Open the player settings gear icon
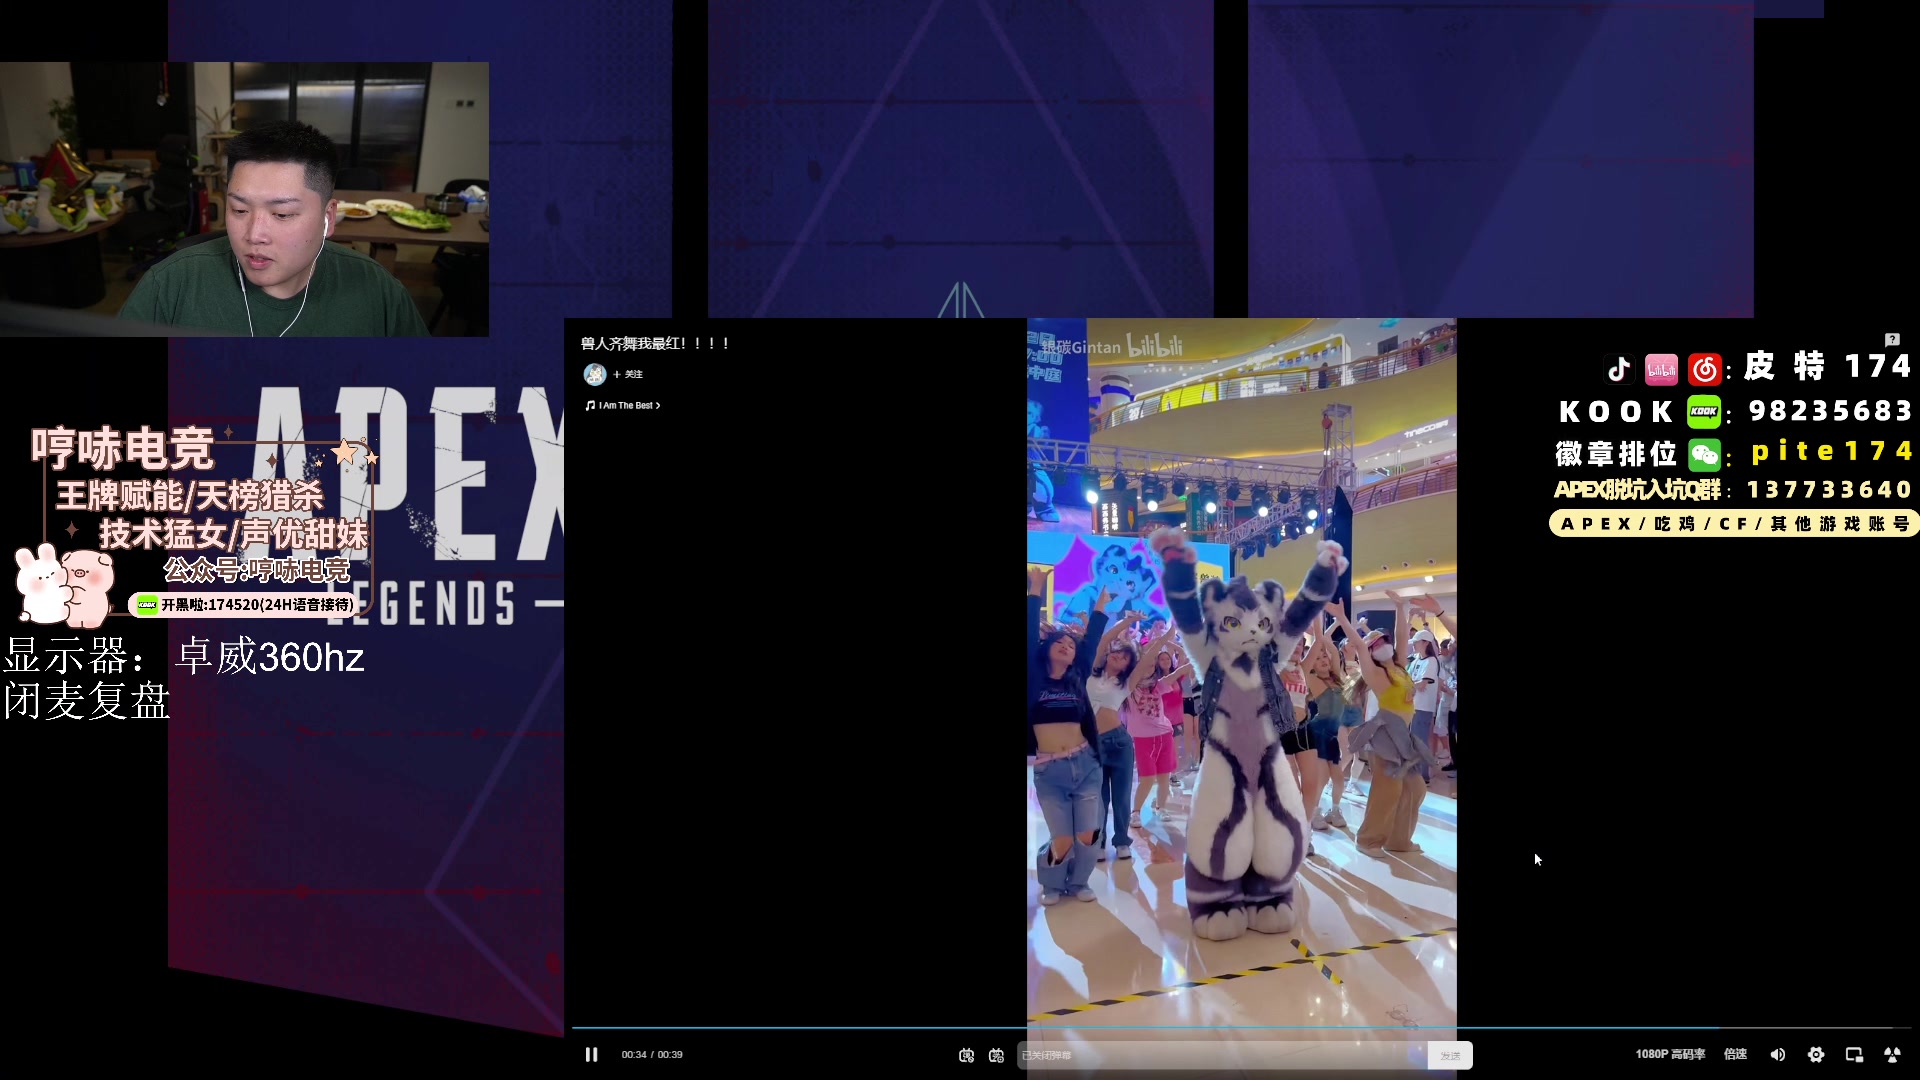This screenshot has height=1080, width=1920. click(1816, 1054)
